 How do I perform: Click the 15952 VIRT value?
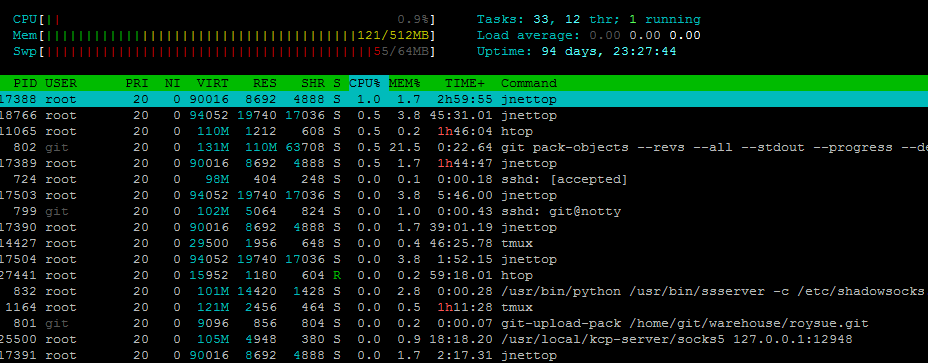pos(208,275)
